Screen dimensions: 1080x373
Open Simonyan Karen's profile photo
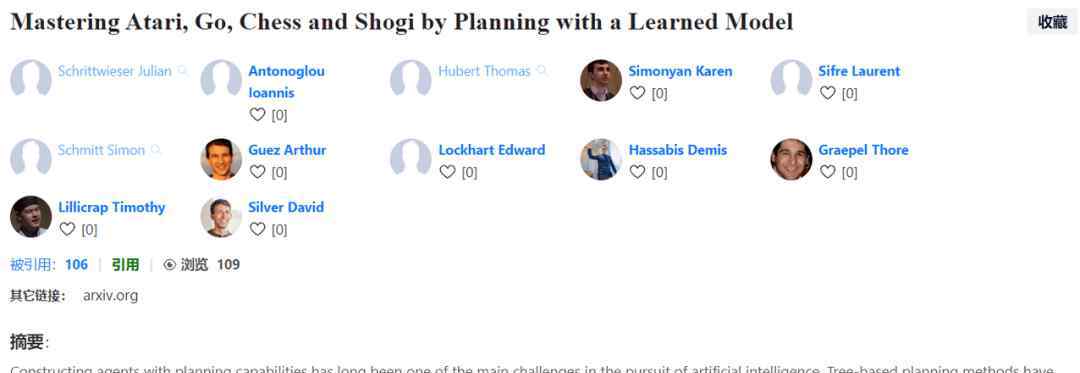coord(601,81)
